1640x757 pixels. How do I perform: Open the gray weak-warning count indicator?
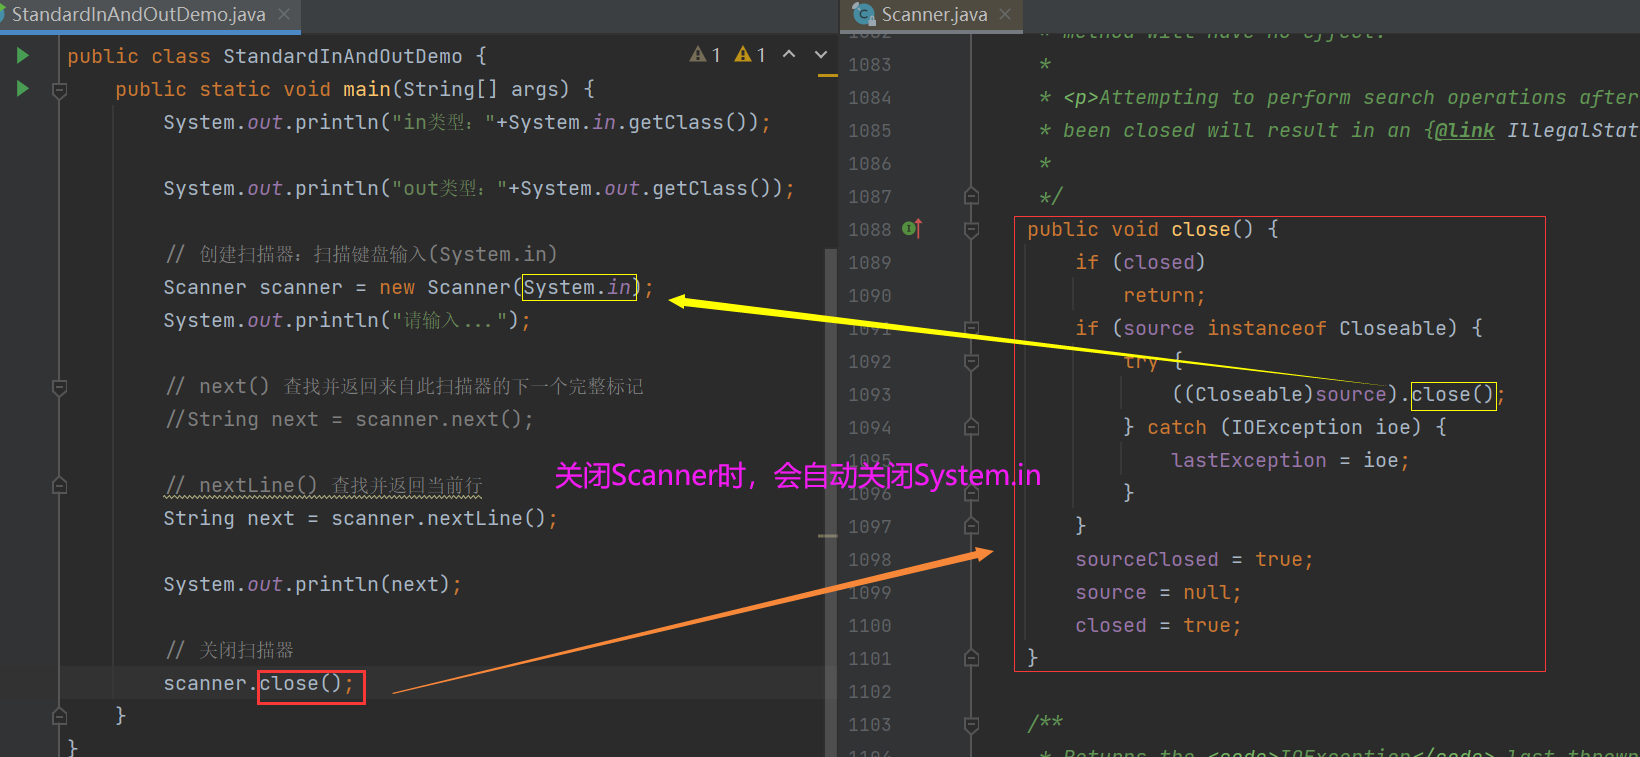[x=705, y=55]
